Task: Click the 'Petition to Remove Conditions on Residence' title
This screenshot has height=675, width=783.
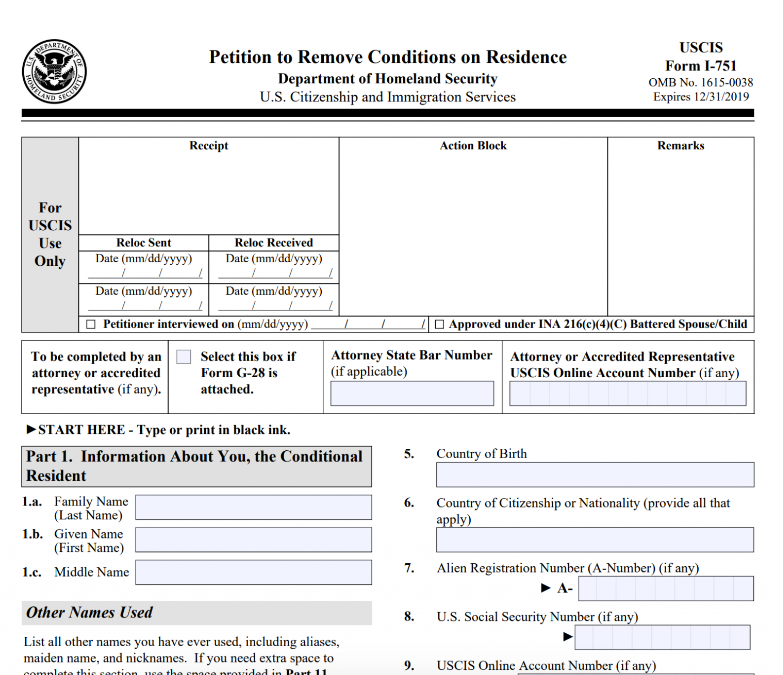Action: (388, 57)
